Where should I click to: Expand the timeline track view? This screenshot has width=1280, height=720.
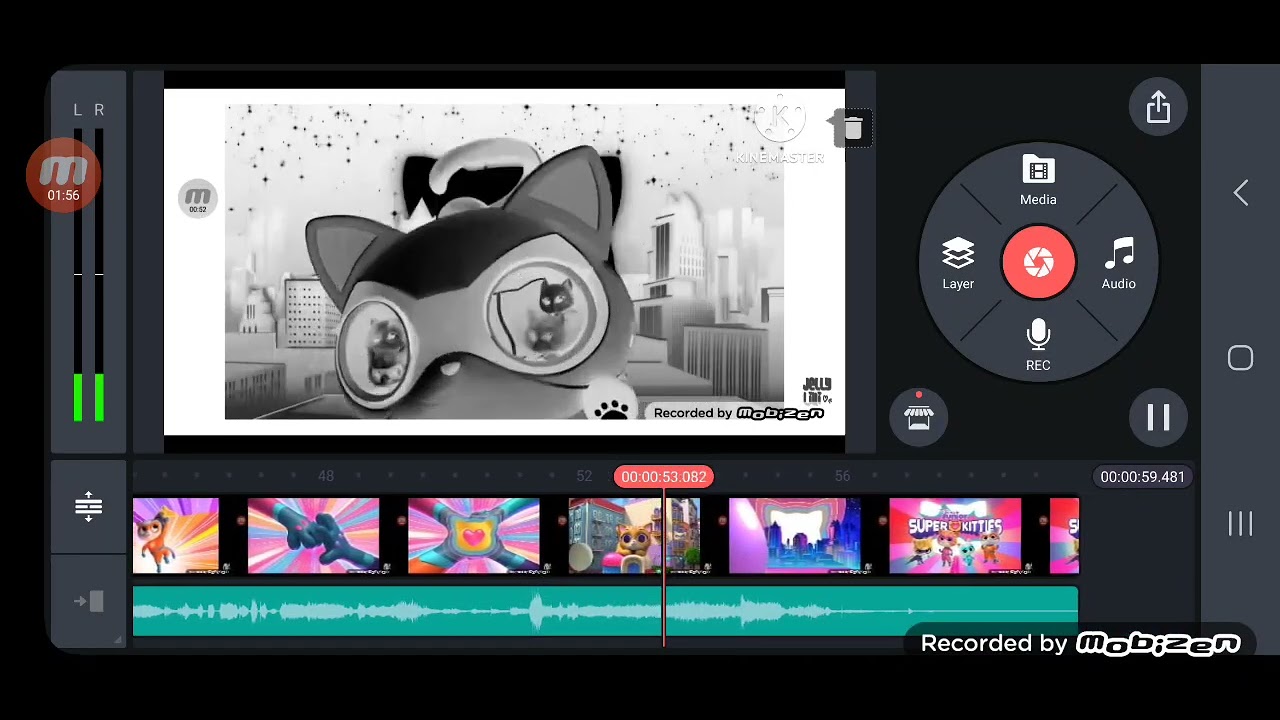point(88,507)
